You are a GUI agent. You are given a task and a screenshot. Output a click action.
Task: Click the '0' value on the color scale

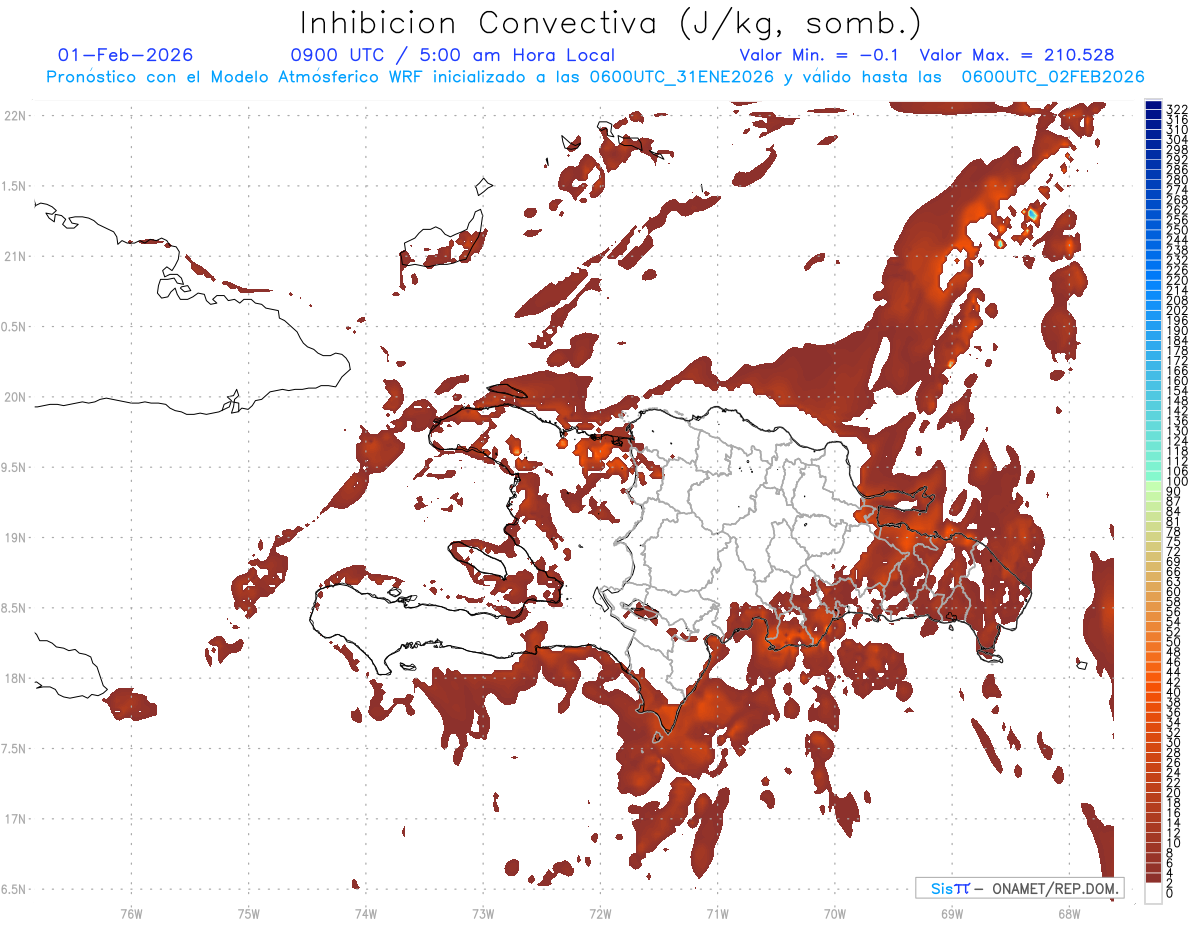click(1170, 891)
